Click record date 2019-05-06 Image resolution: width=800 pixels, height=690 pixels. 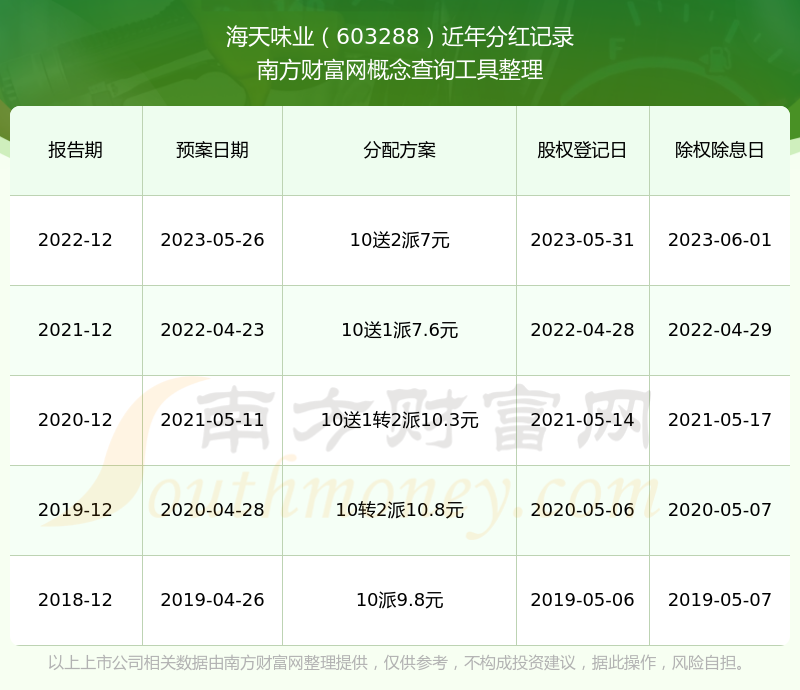(582, 600)
